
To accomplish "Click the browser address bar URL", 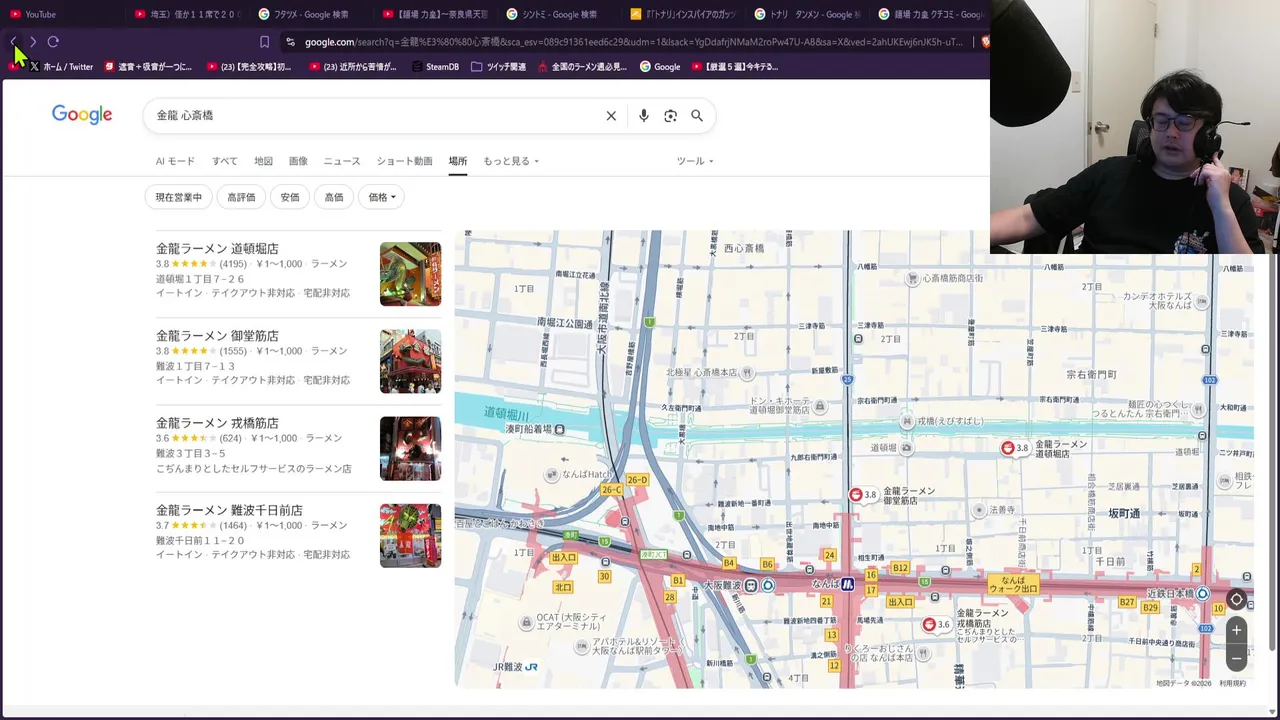I will (633, 42).
